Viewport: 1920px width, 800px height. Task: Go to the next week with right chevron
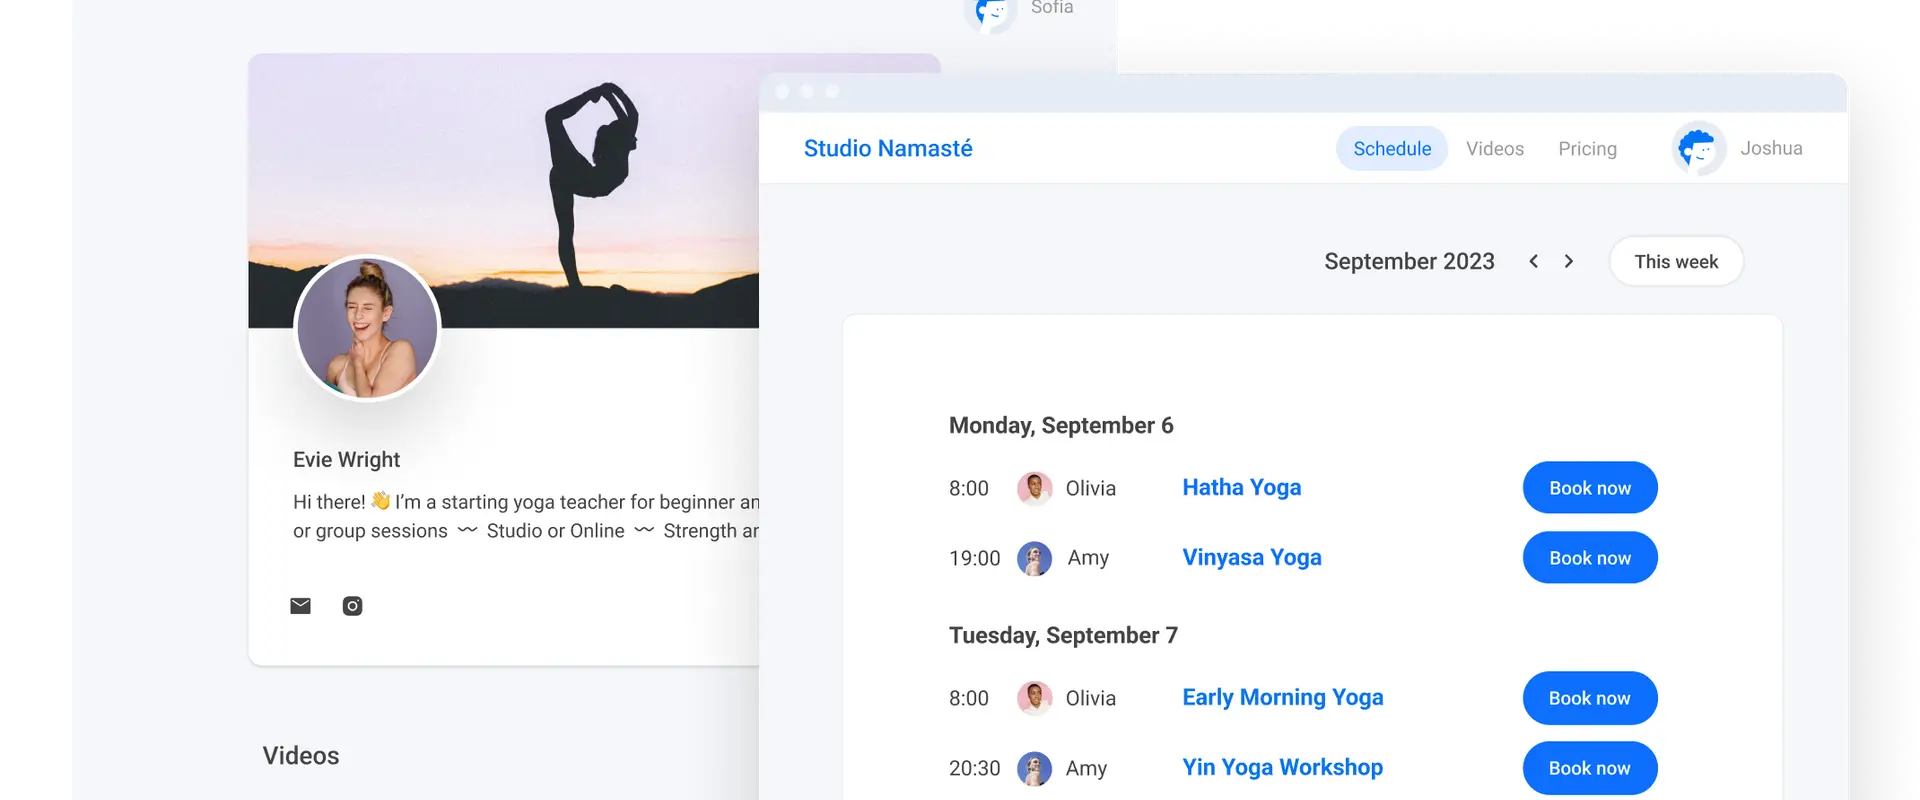(x=1569, y=261)
